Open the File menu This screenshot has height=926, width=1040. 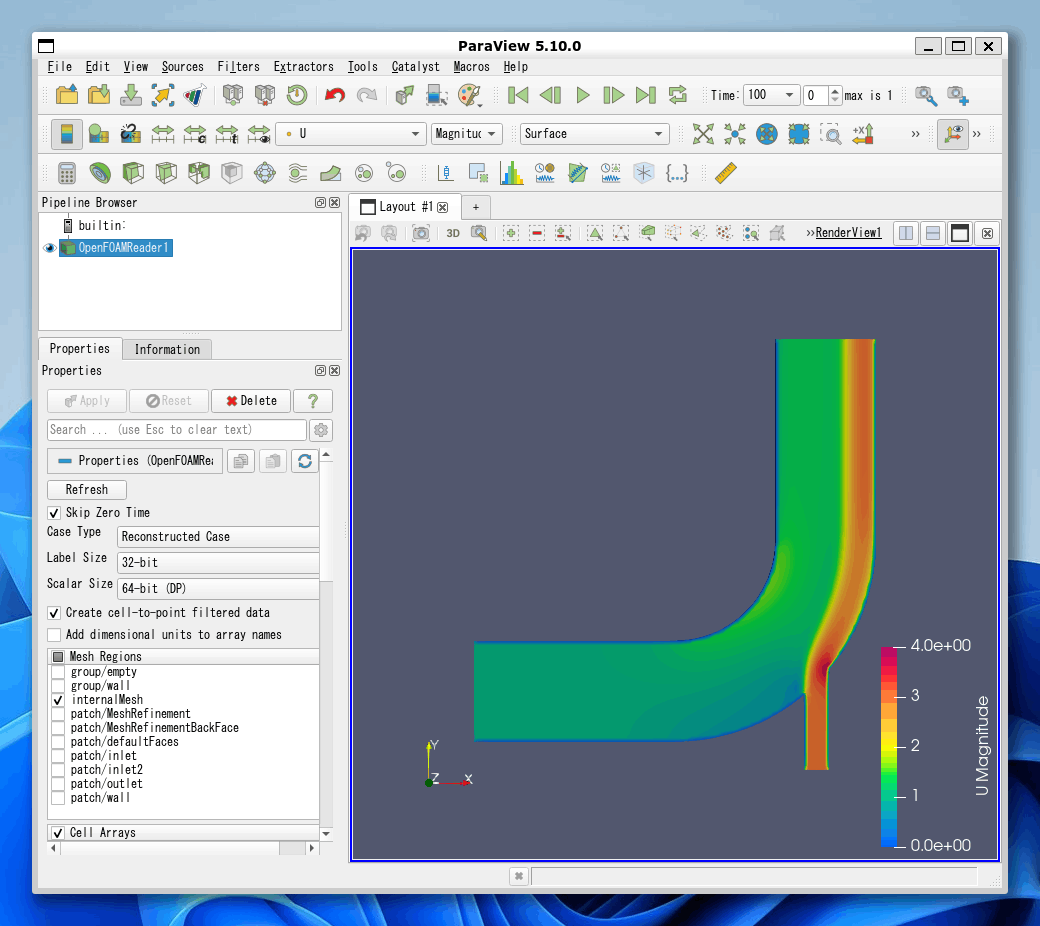[60, 66]
